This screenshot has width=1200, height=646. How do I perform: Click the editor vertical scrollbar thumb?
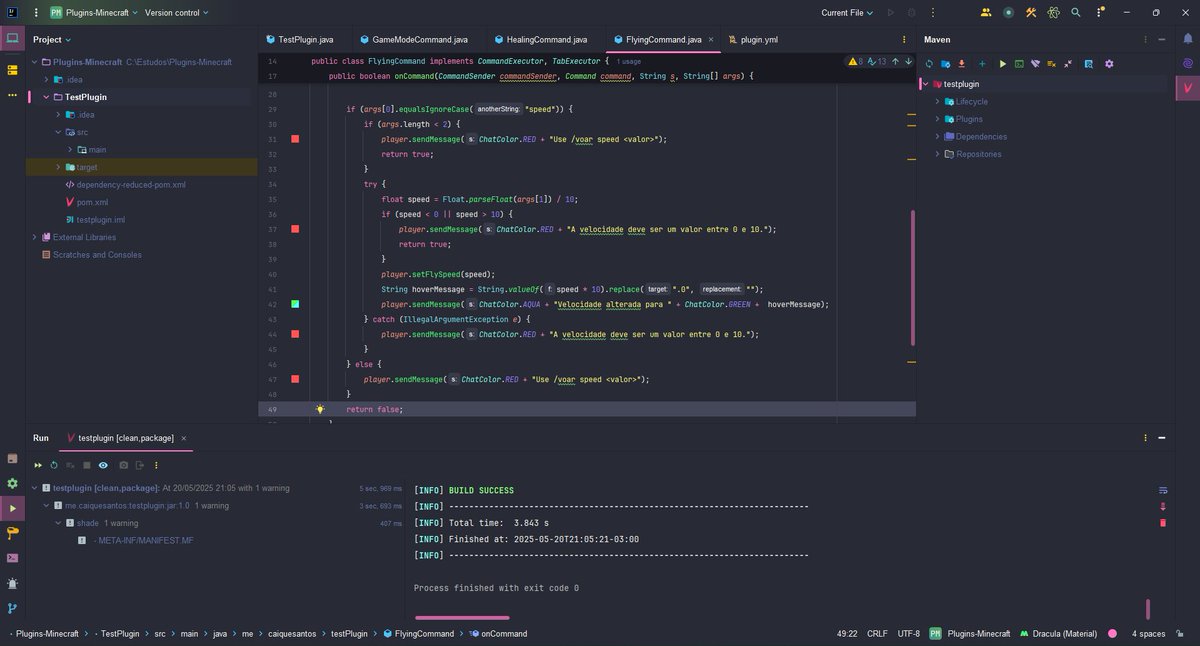click(x=913, y=278)
